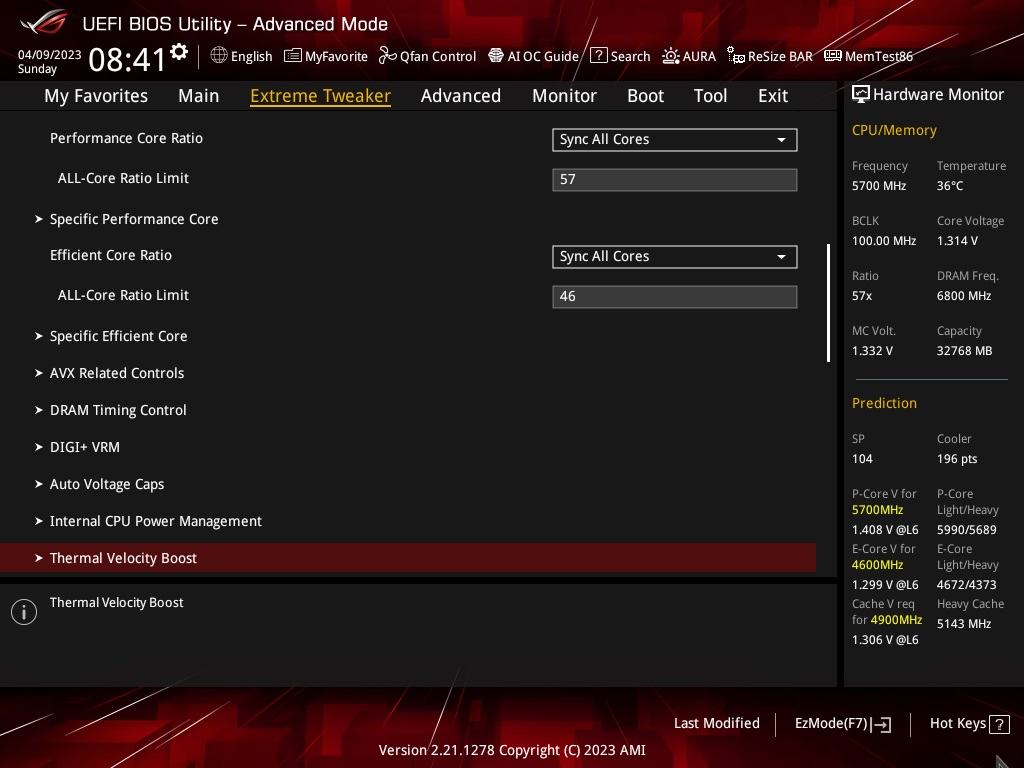Click 32768 MB capacity value
The height and width of the screenshot is (768, 1024).
click(x=965, y=351)
